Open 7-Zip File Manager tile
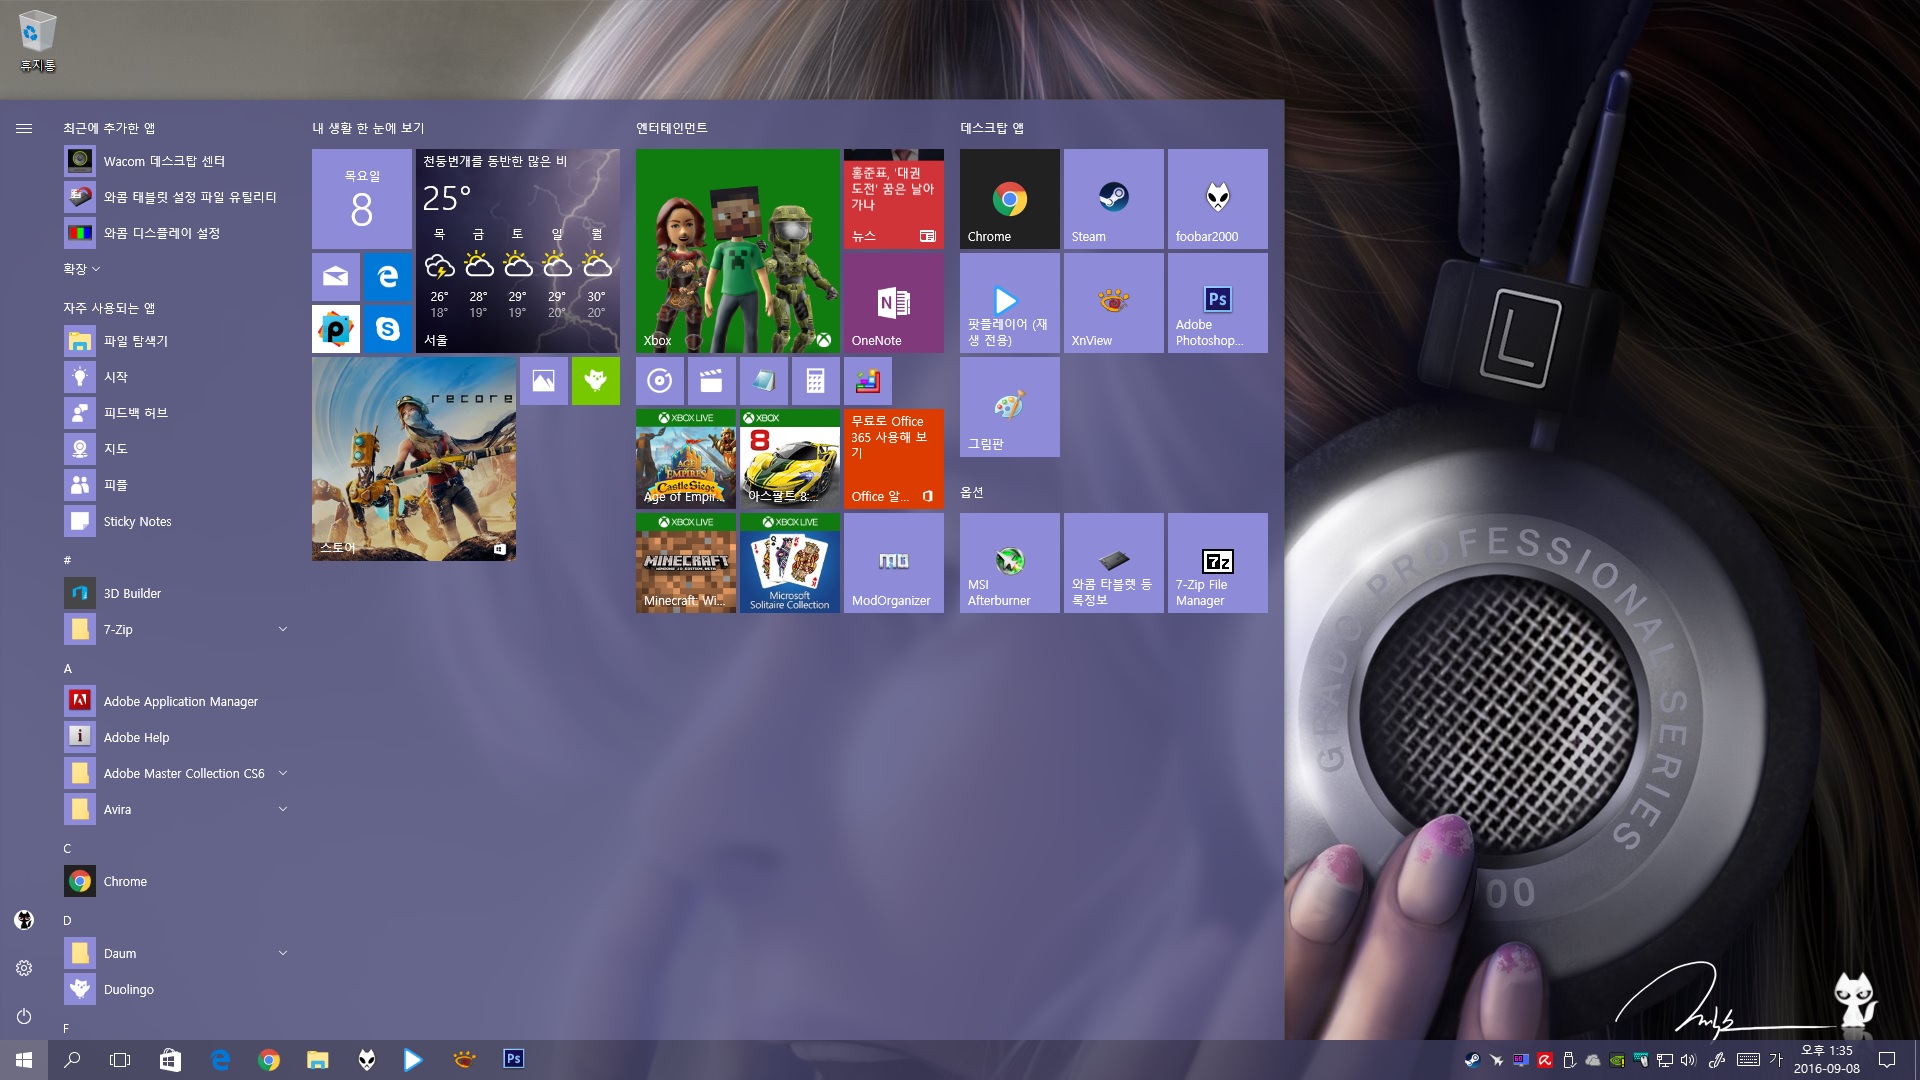Image resolution: width=1920 pixels, height=1080 pixels. pos(1217,563)
